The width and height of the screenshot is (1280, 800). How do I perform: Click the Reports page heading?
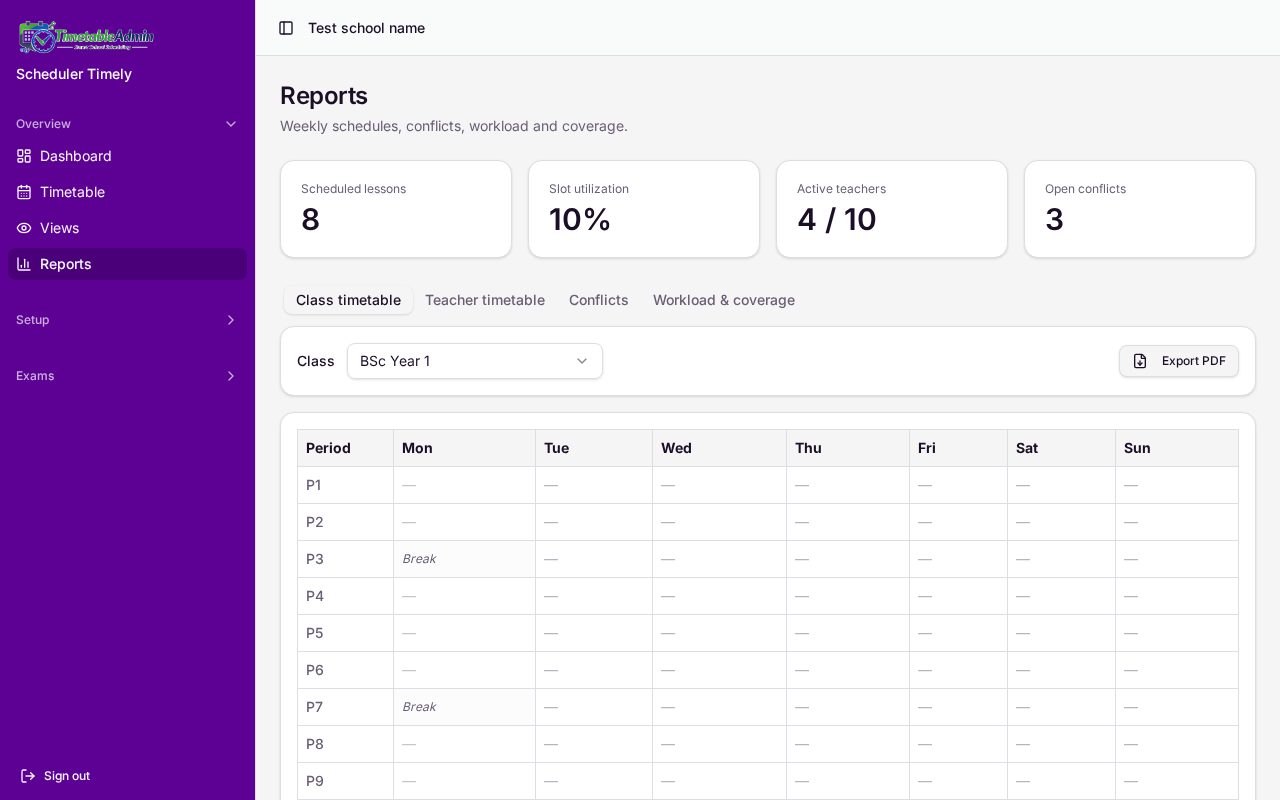(324, 96)
